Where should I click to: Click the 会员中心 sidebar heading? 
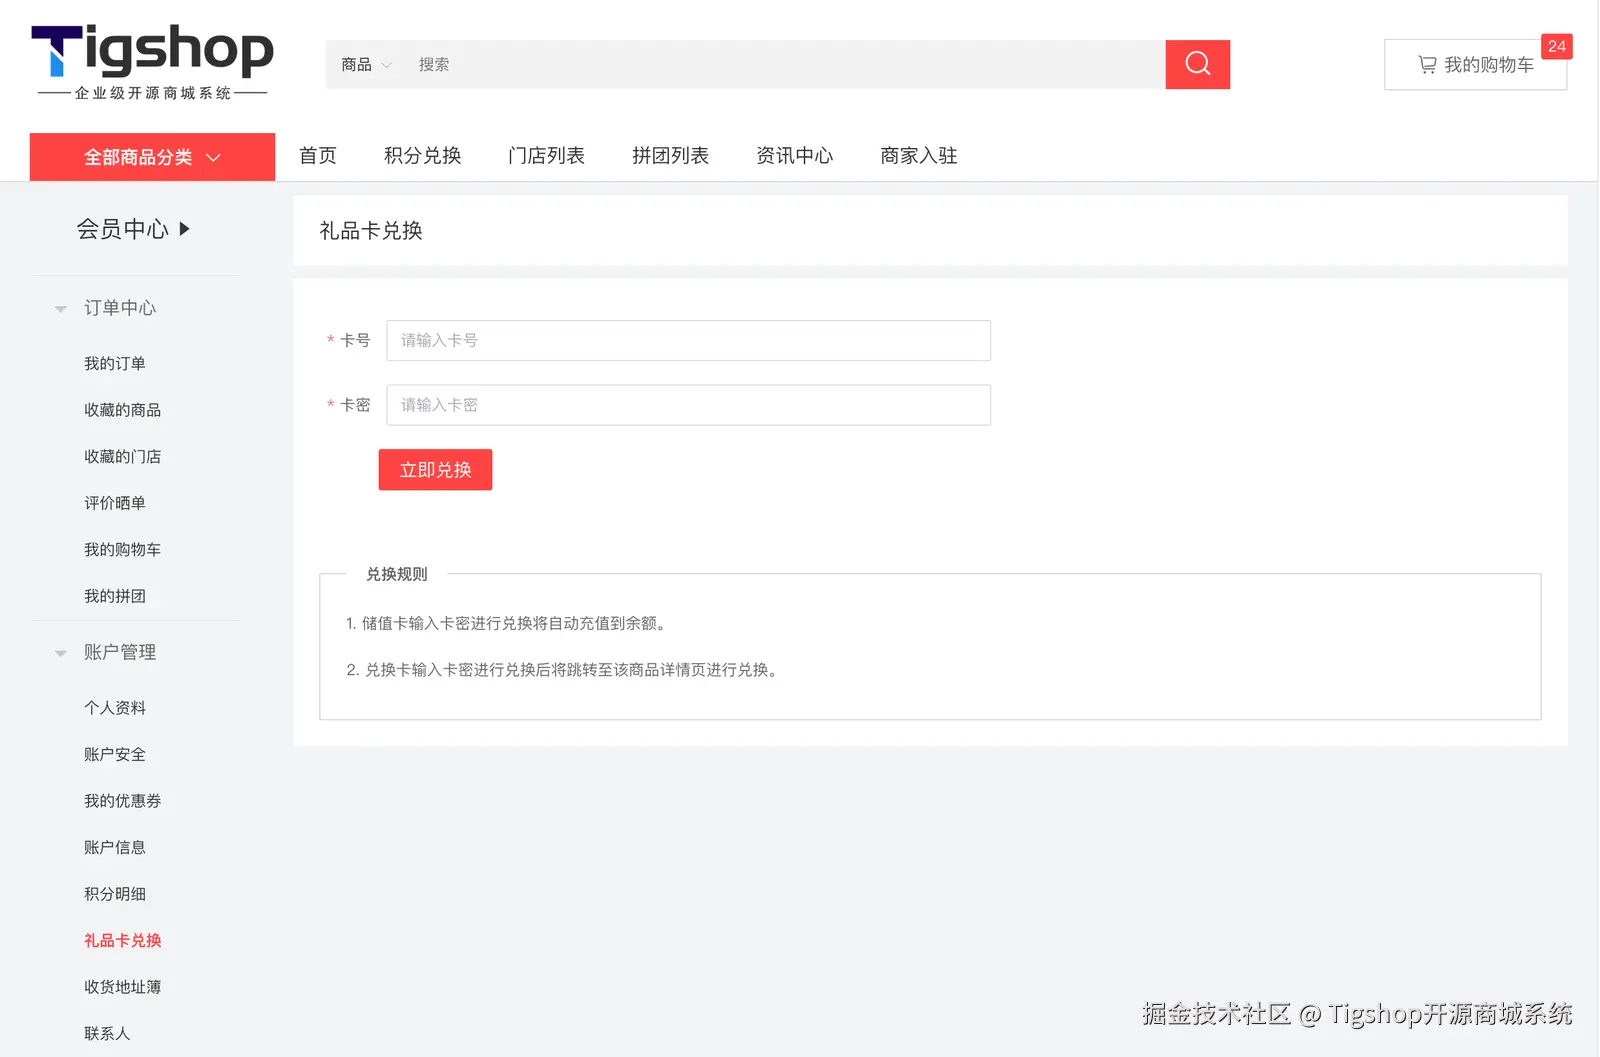click(122, 229)
